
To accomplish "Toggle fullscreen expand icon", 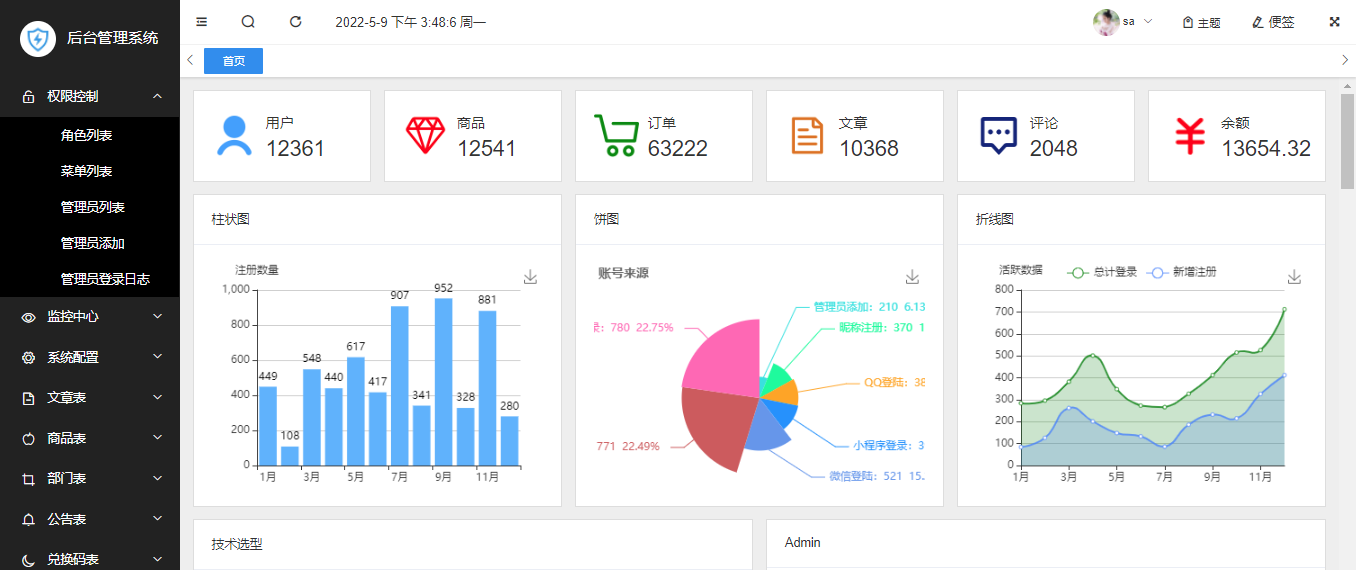I will [x=1334, y=22].
